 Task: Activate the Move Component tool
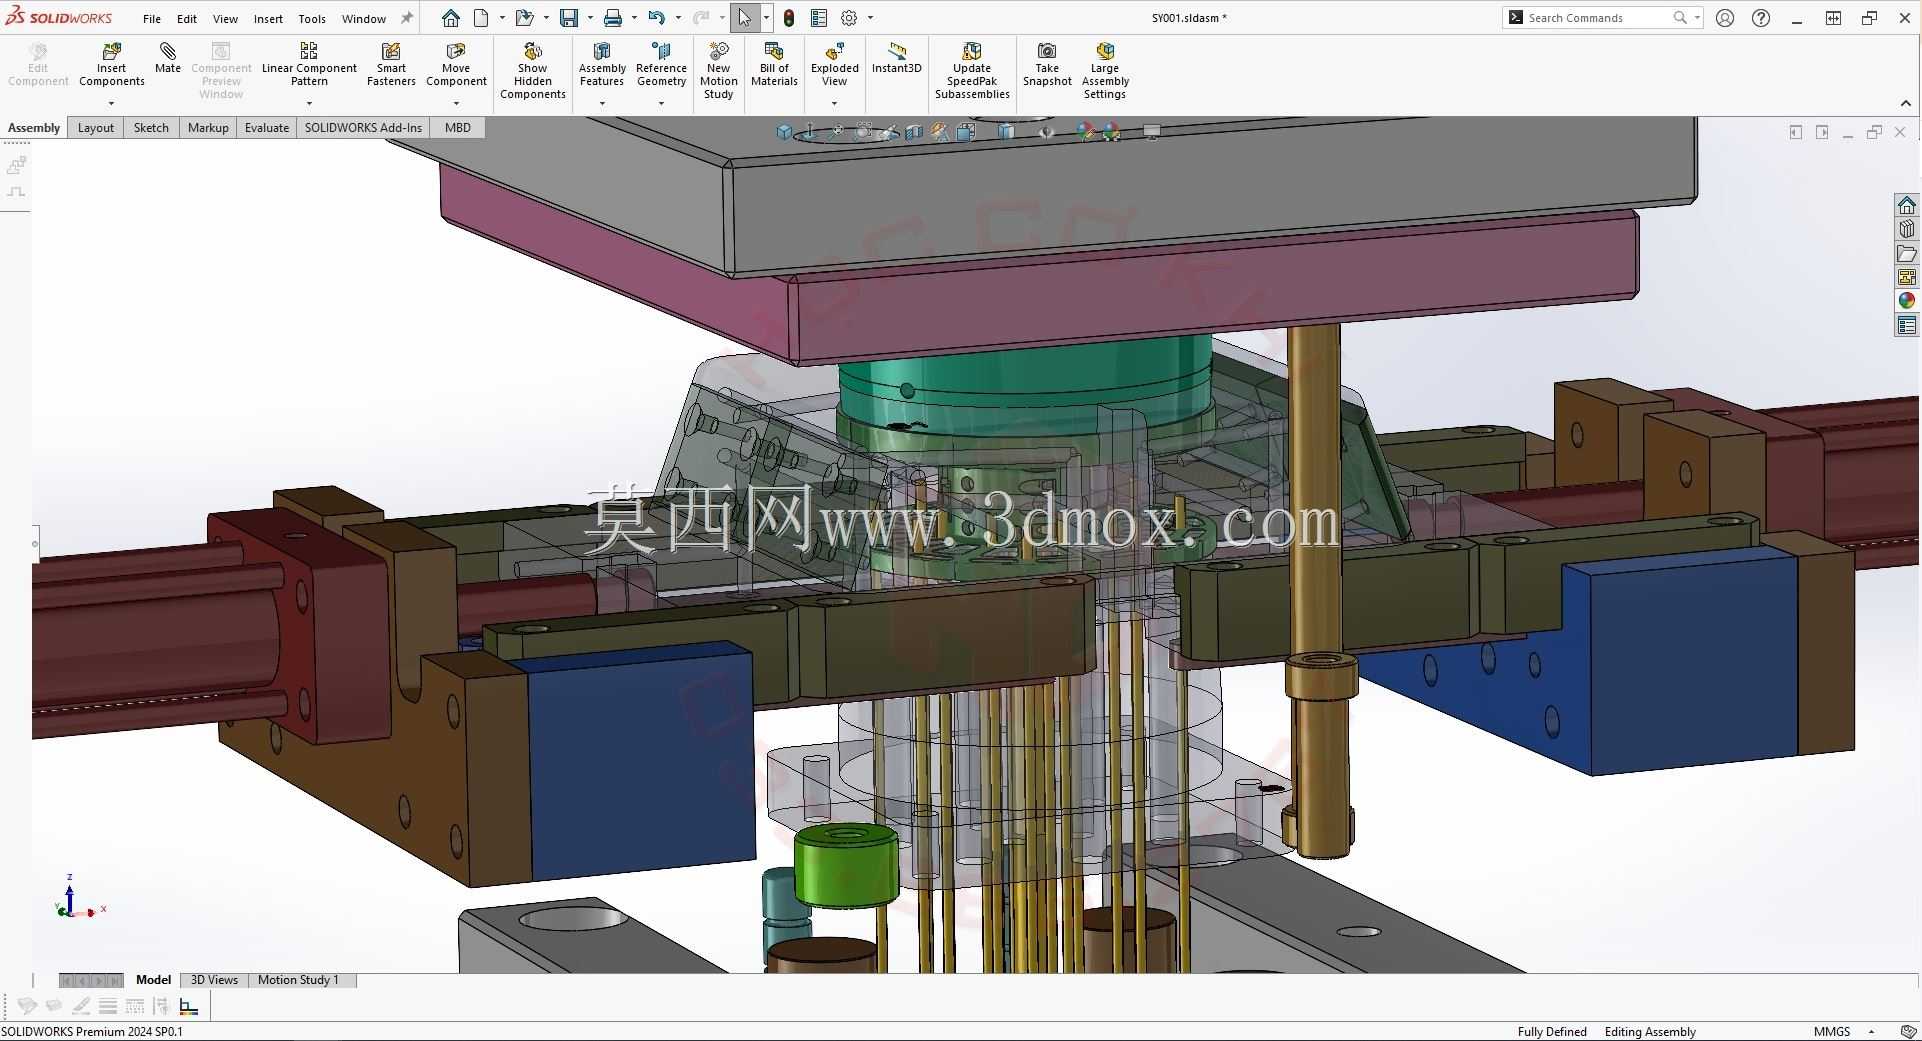coord(456,66)
